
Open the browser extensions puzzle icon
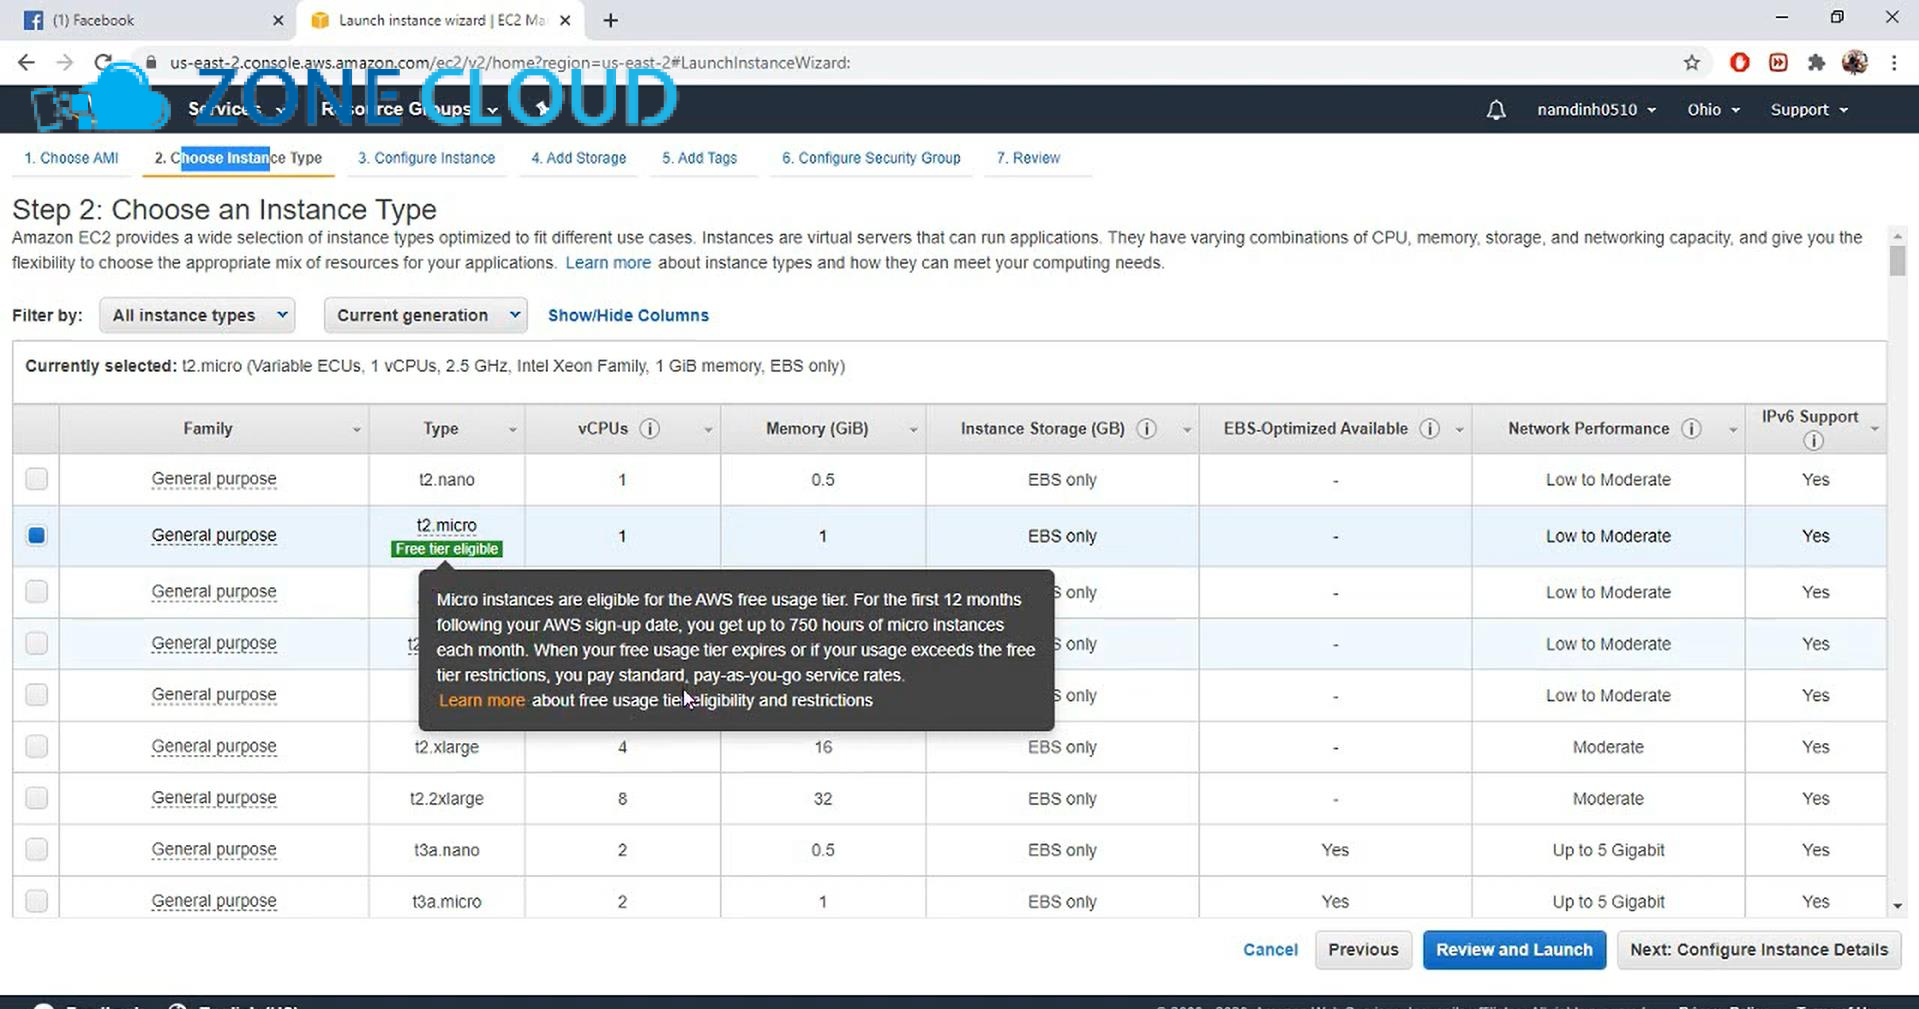point(1816,63)
